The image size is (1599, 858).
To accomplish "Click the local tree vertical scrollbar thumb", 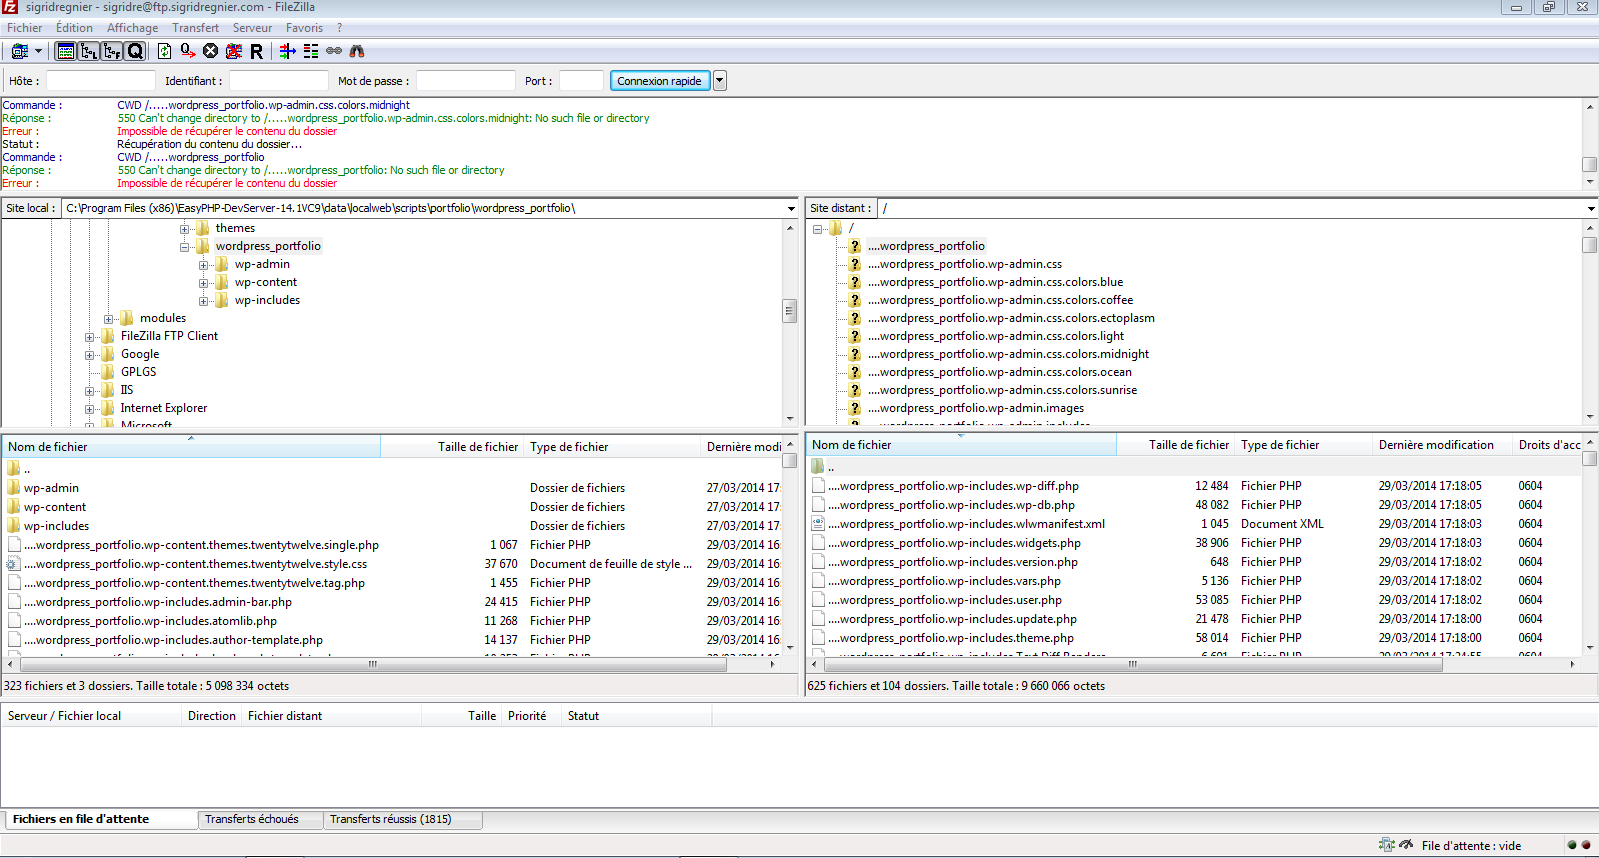I will (x=789, y=310).
